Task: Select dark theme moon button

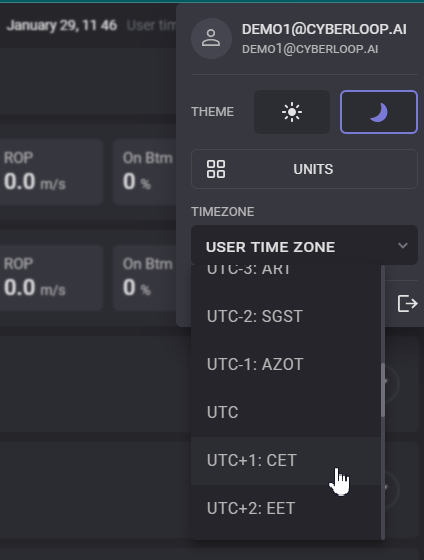Action: [x=379, y=112]
